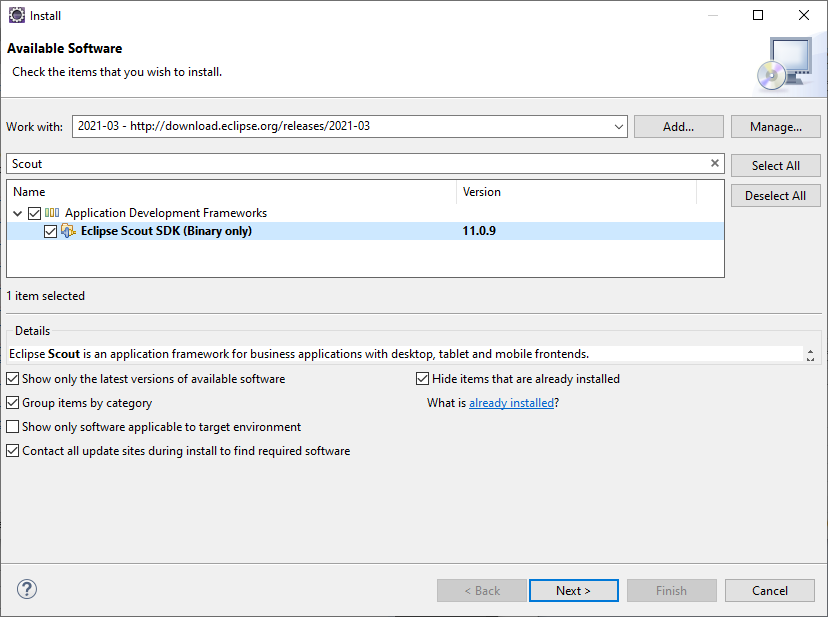Toggle Hide items that are already installed
Viewport: 828px width, 617px height.
[x=422, y=379]
